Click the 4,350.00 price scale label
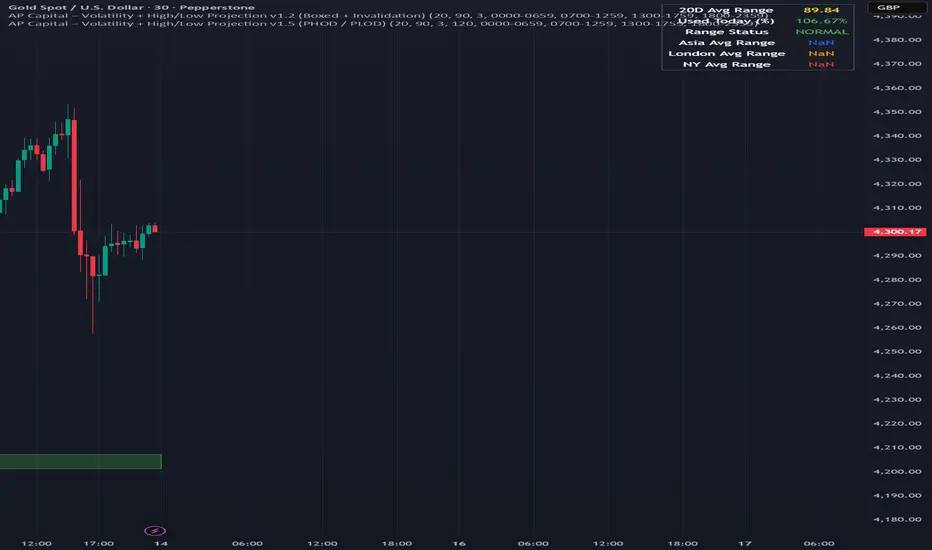The height and width of the screenshot is (550, 932). [897, 112]
